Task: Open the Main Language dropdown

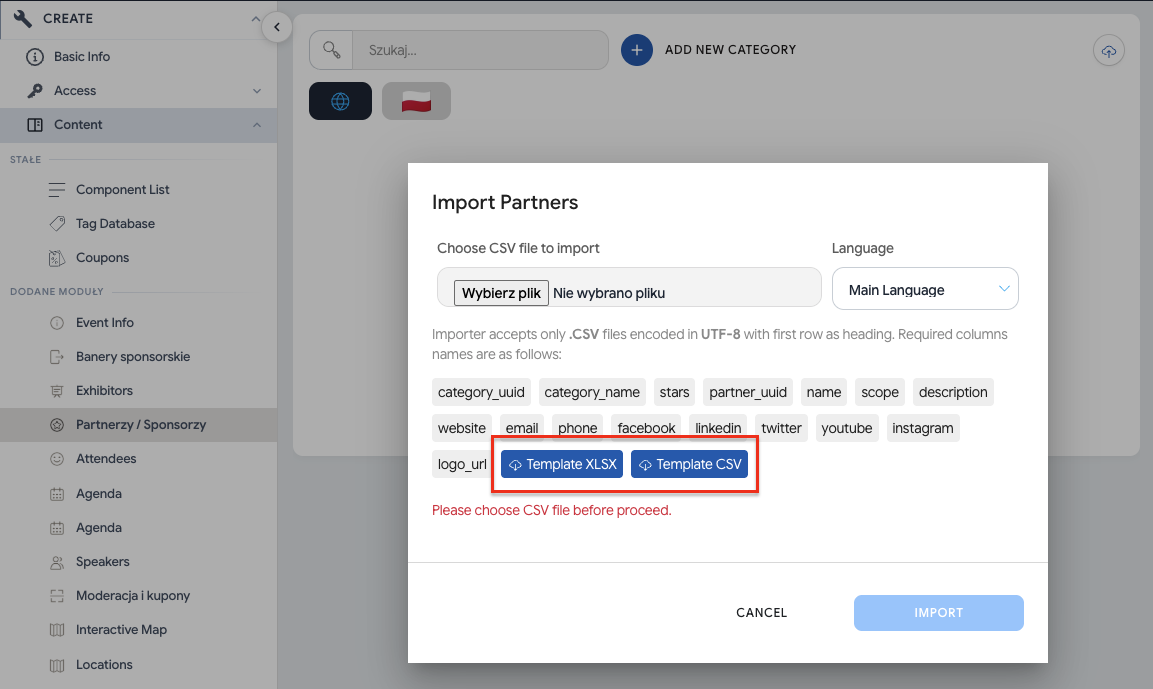Action: coord(925,289)
